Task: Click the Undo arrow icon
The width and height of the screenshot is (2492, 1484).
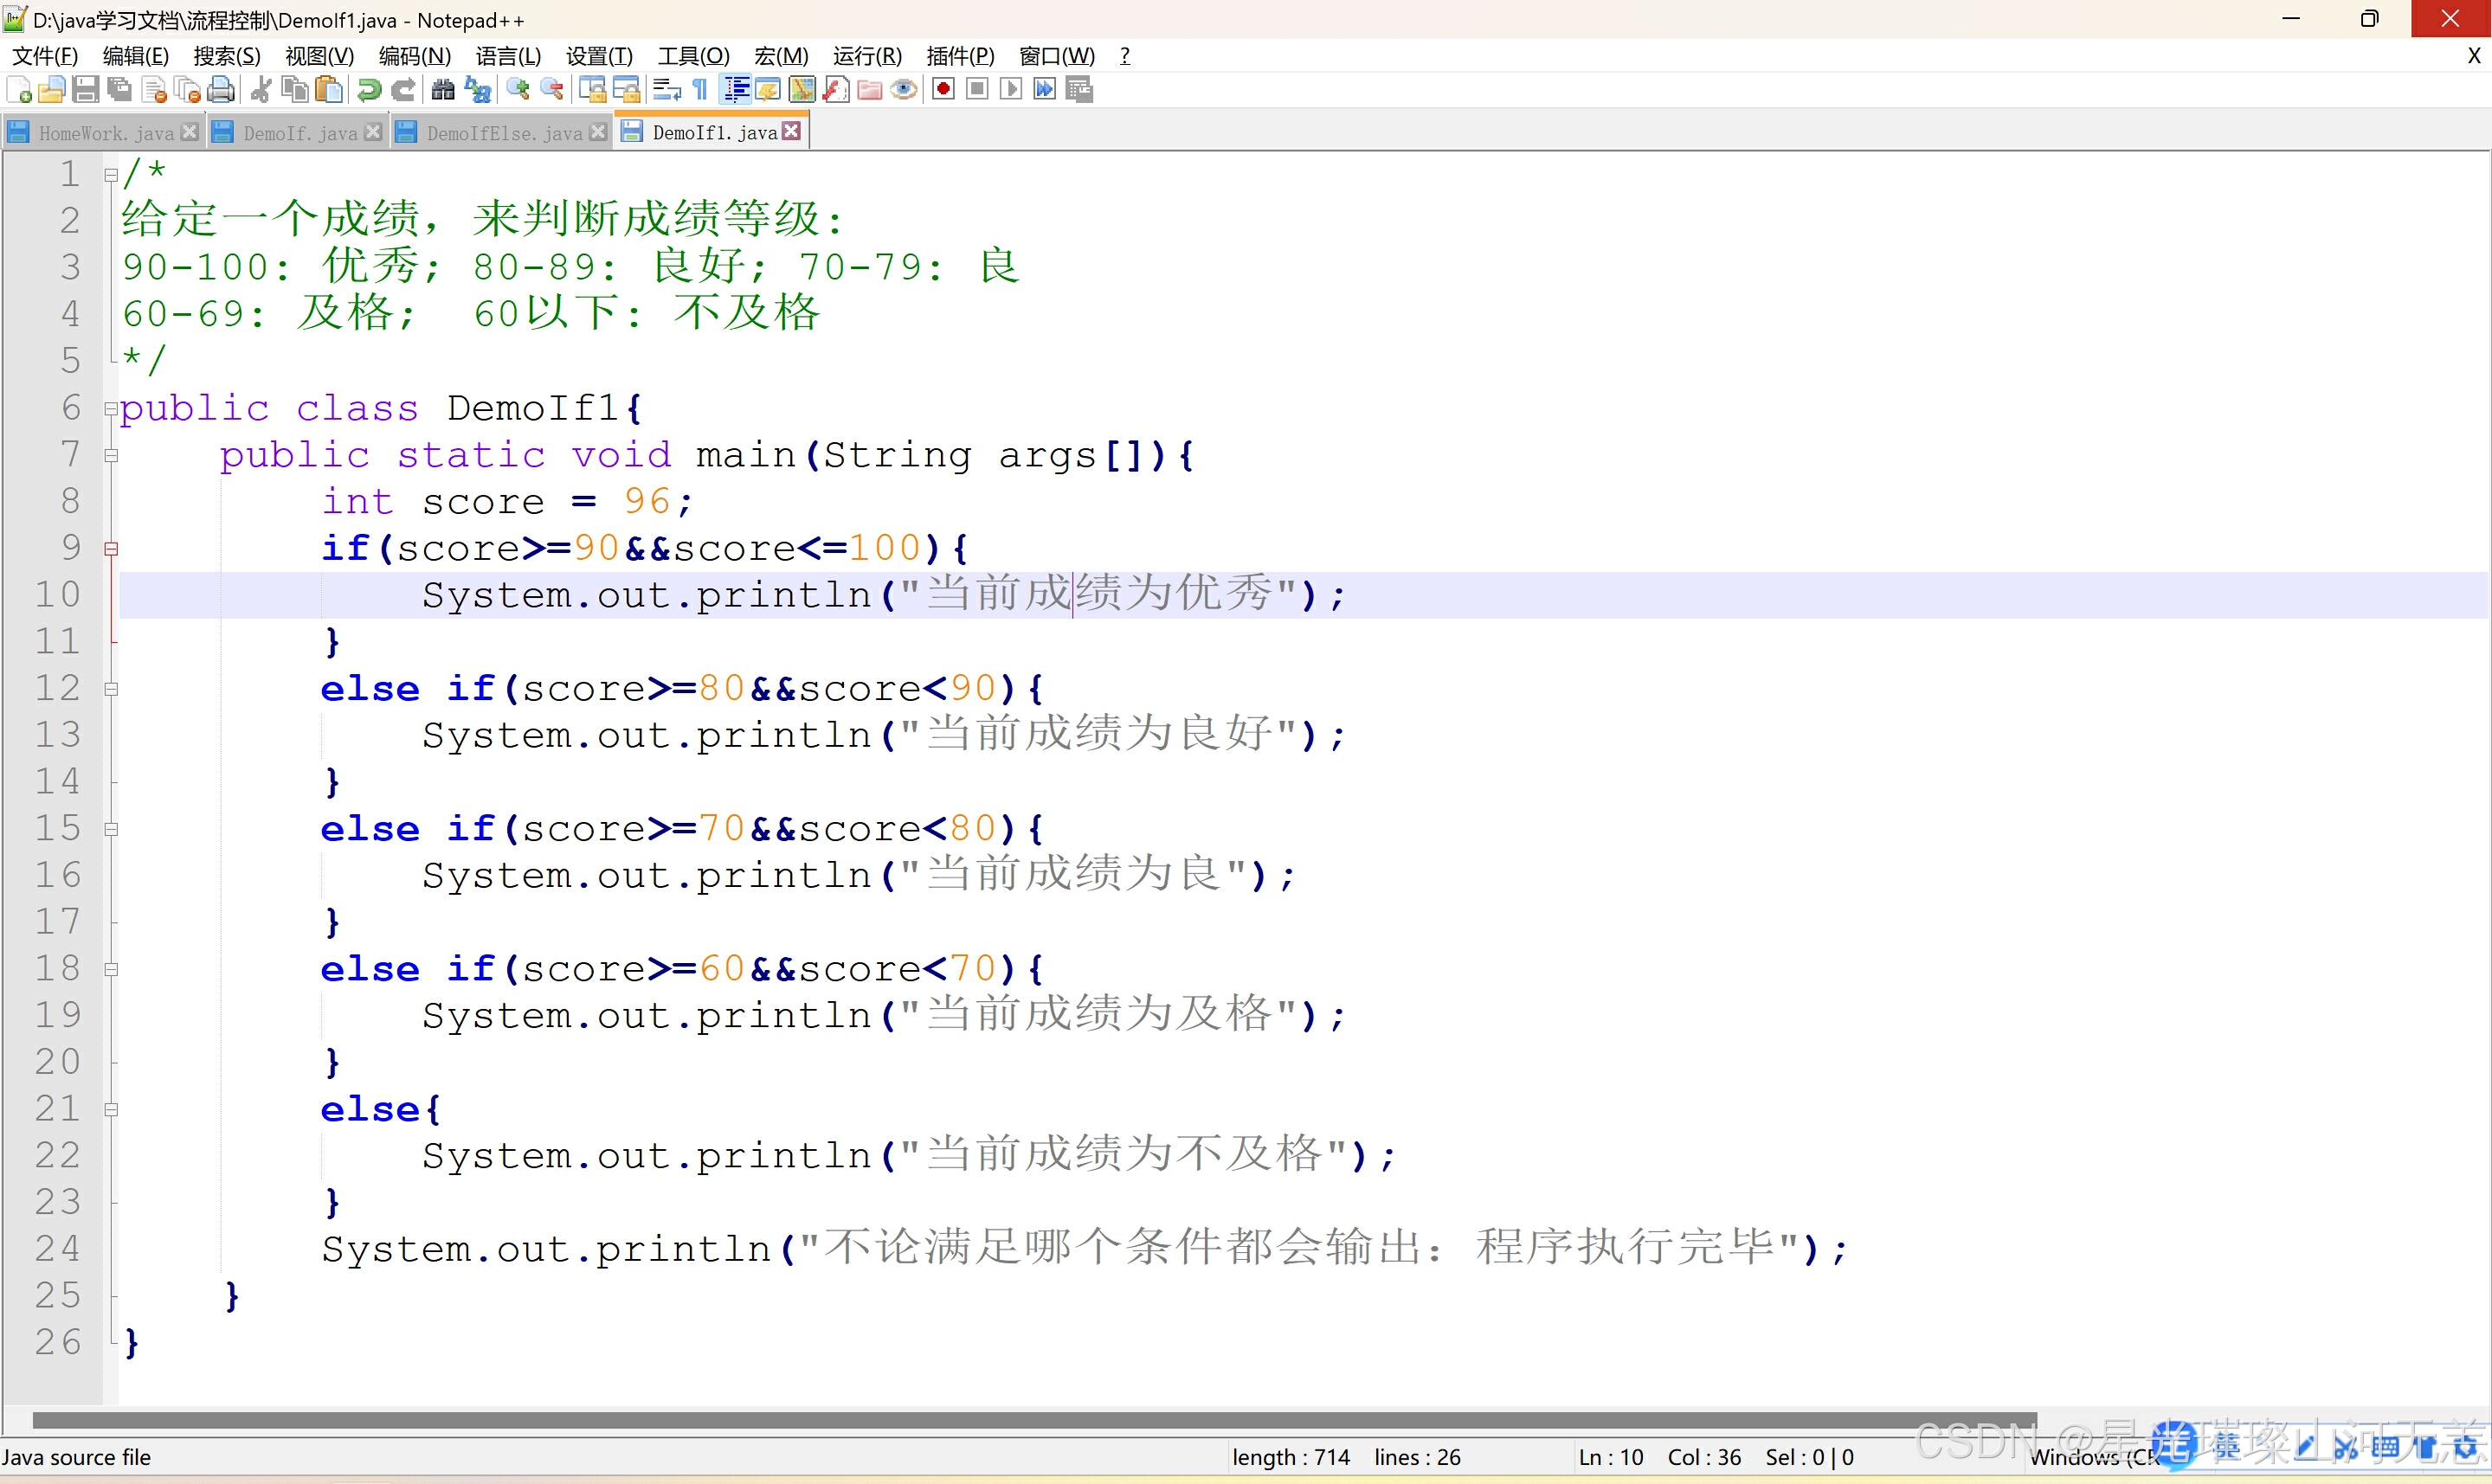Action: (x=369, y=90)
